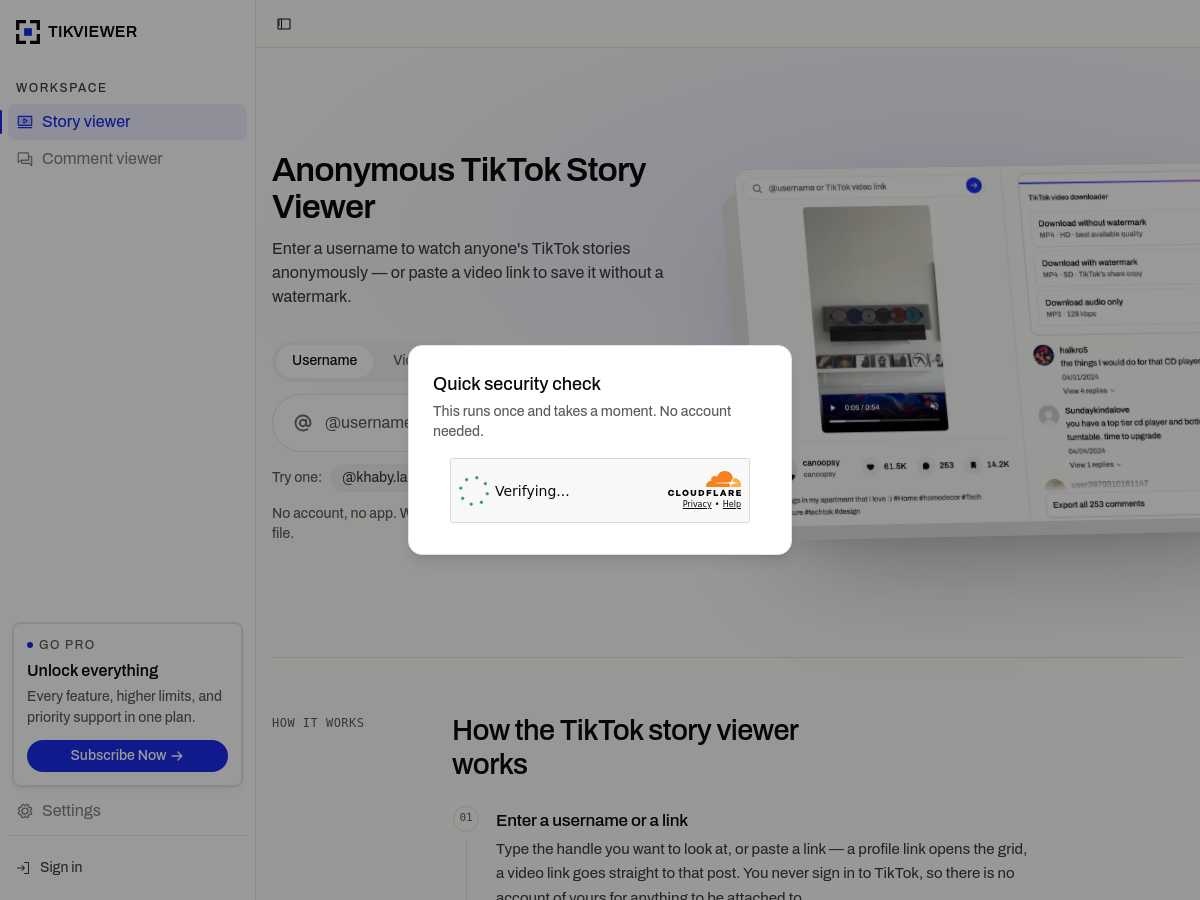This screenshot has height=900, width=1200.
Task: Click Sundaykindalove's avatar in comments
Action: coord(1048,415)
